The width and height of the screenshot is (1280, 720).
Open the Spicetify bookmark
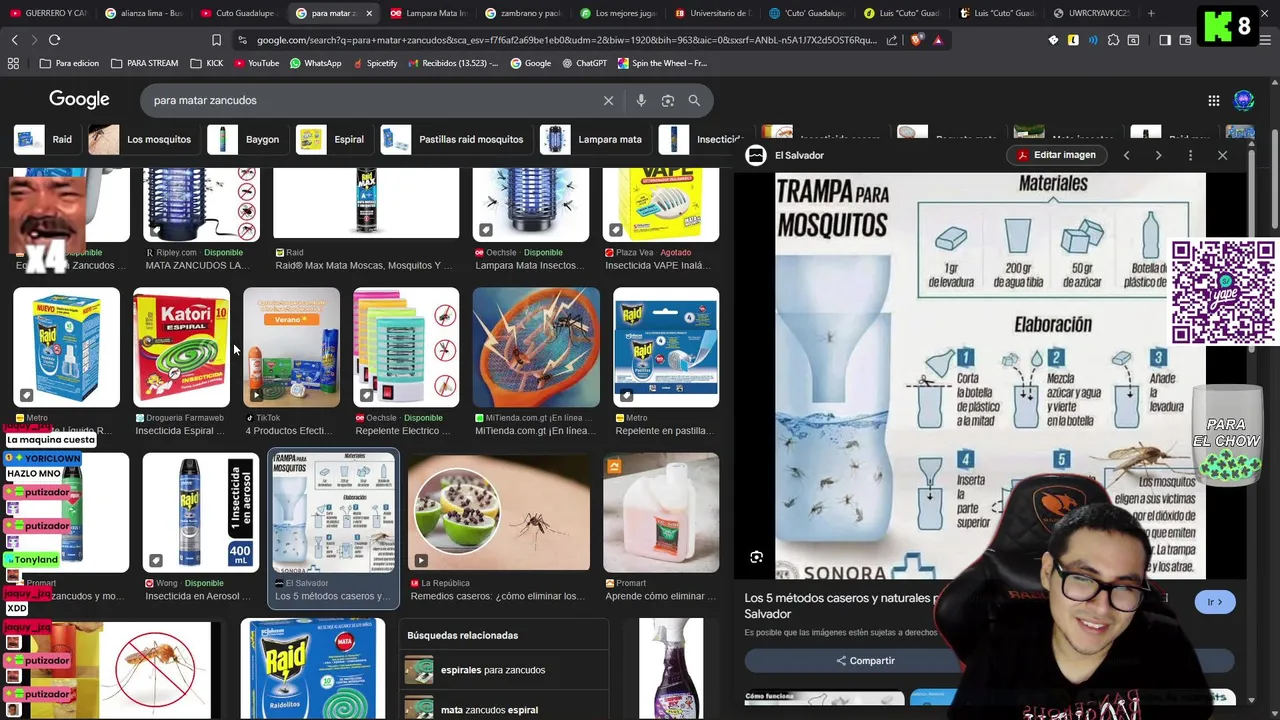[374, 63]
